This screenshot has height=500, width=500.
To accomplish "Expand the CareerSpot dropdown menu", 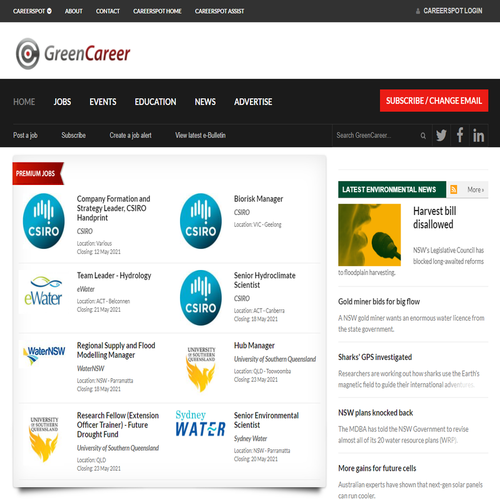I will (32, 11).
